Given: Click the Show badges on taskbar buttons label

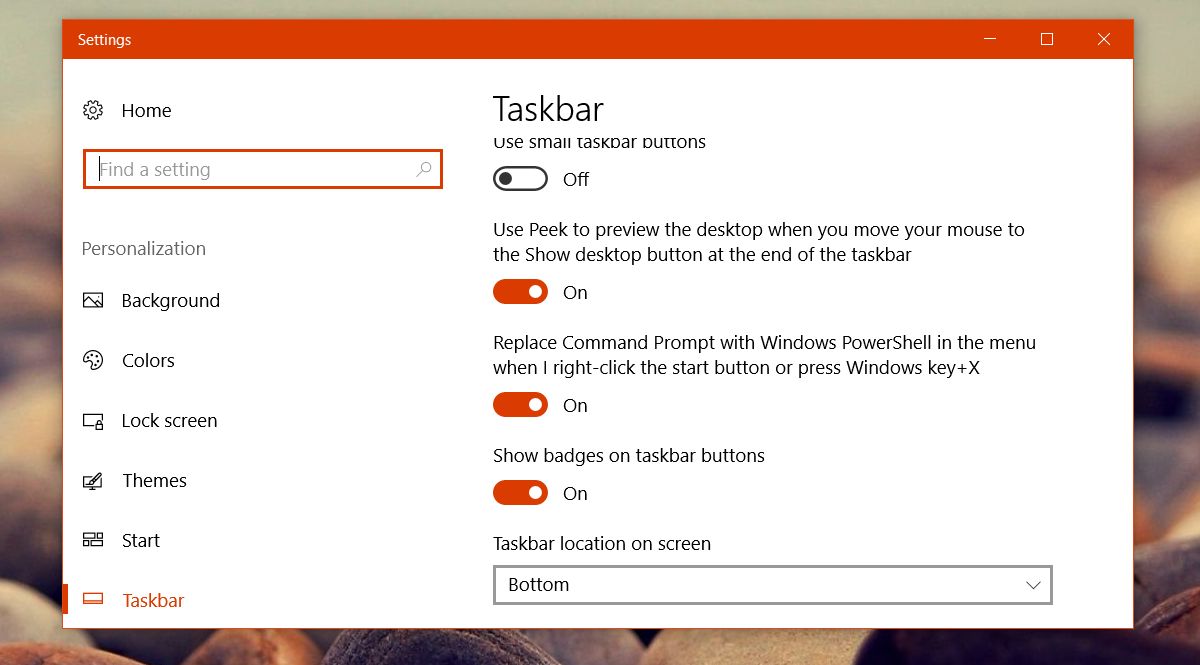Looking at the screenshot, I should pos(629,455).
